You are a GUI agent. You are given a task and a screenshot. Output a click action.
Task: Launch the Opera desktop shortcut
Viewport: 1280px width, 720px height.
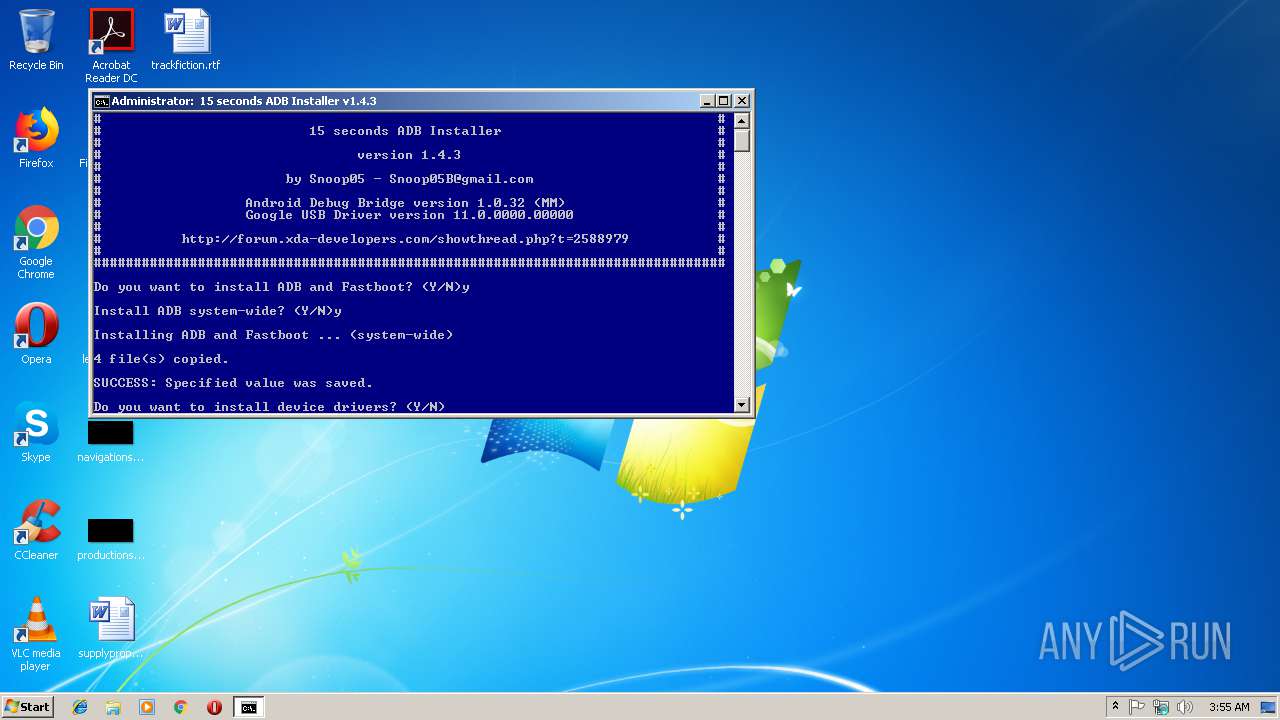pos(36,334)
